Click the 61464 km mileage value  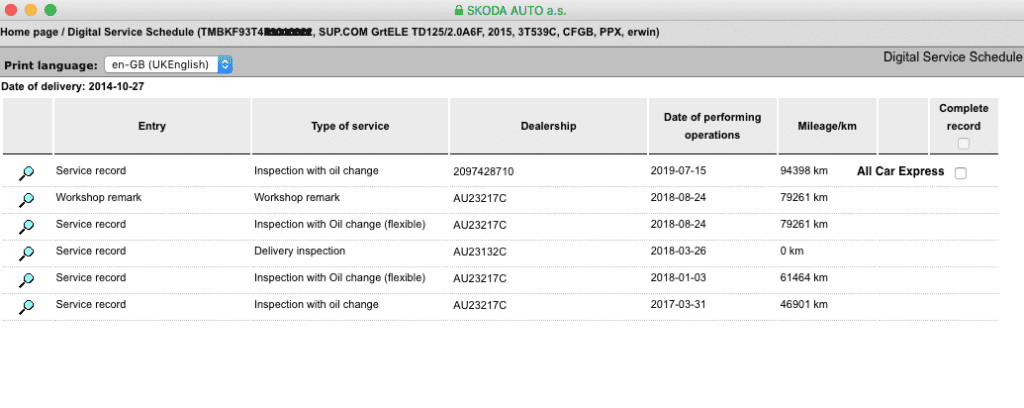pyautogui.click(x=804, y=277)
